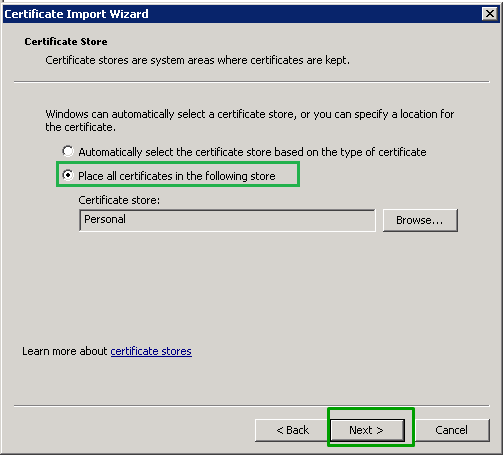Go to the previous step with Back

click(x=293, y=430)
